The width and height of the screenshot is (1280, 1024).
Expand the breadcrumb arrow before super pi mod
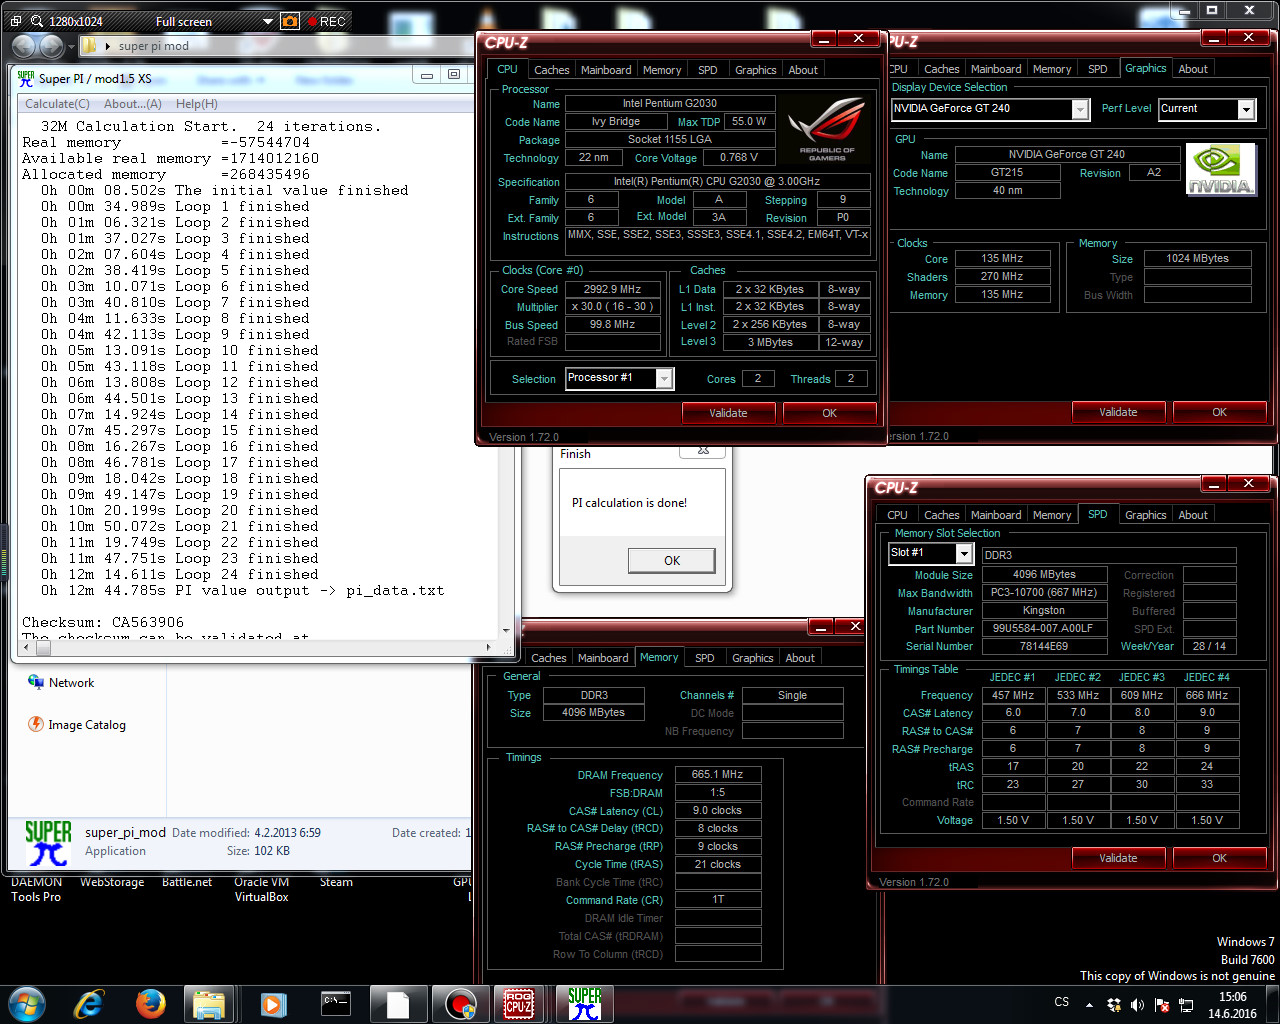click(x=107, y=46)
